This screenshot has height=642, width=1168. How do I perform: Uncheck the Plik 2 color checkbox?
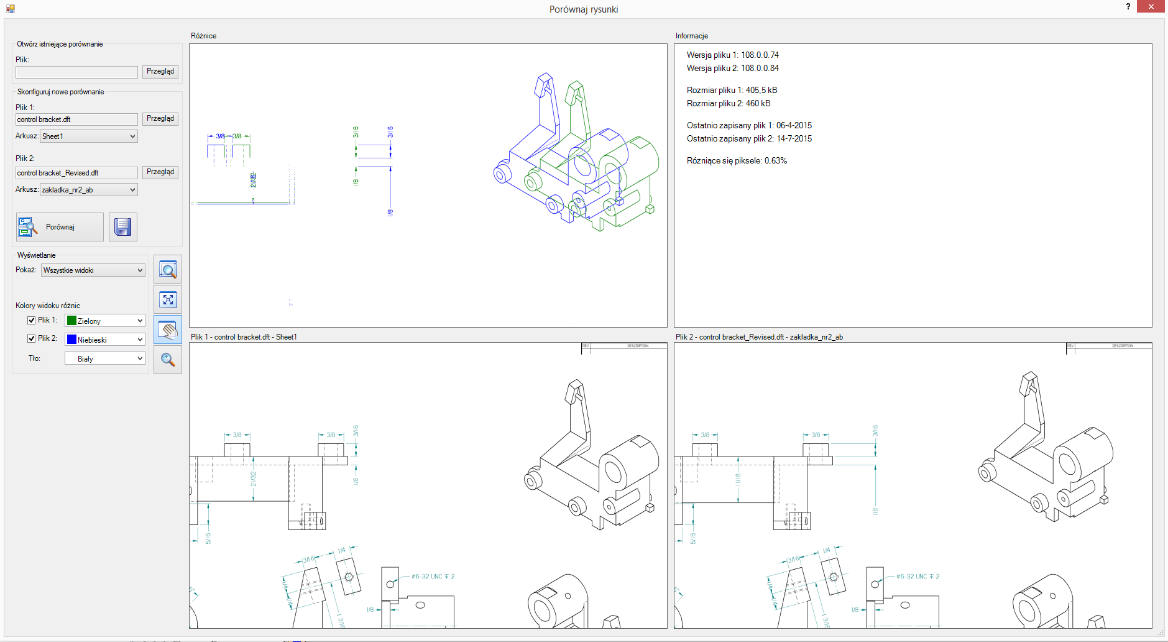coord(31,339)
